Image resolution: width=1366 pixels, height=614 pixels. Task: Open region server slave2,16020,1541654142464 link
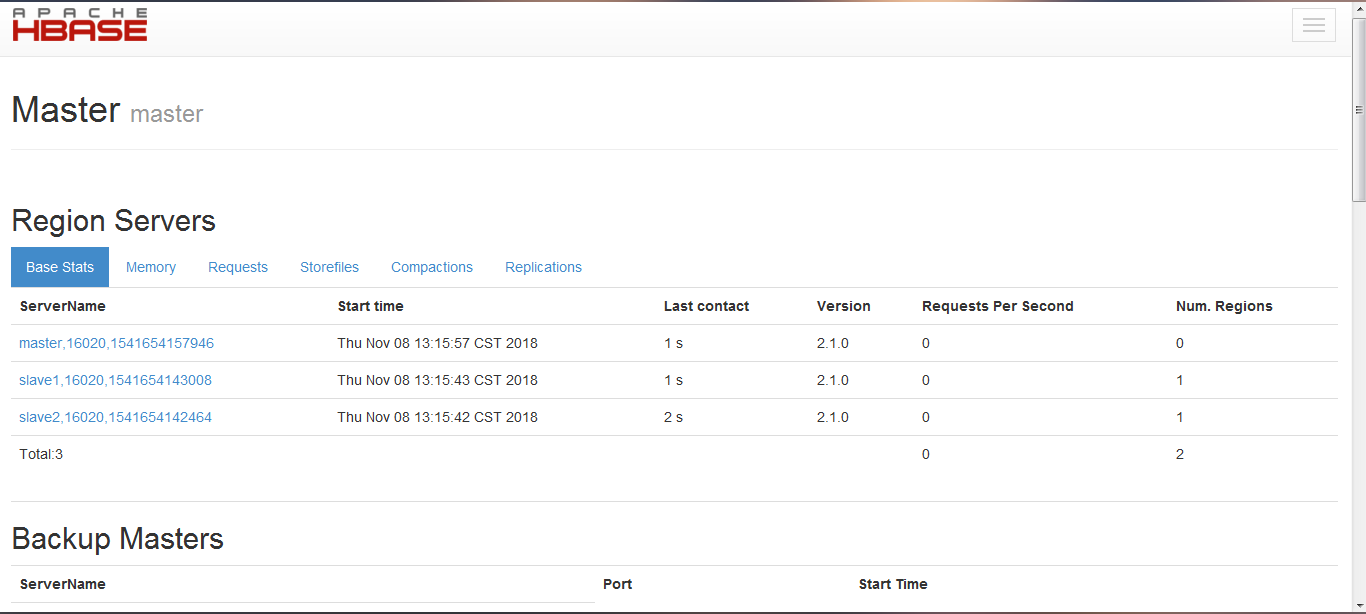click(115, 417)
